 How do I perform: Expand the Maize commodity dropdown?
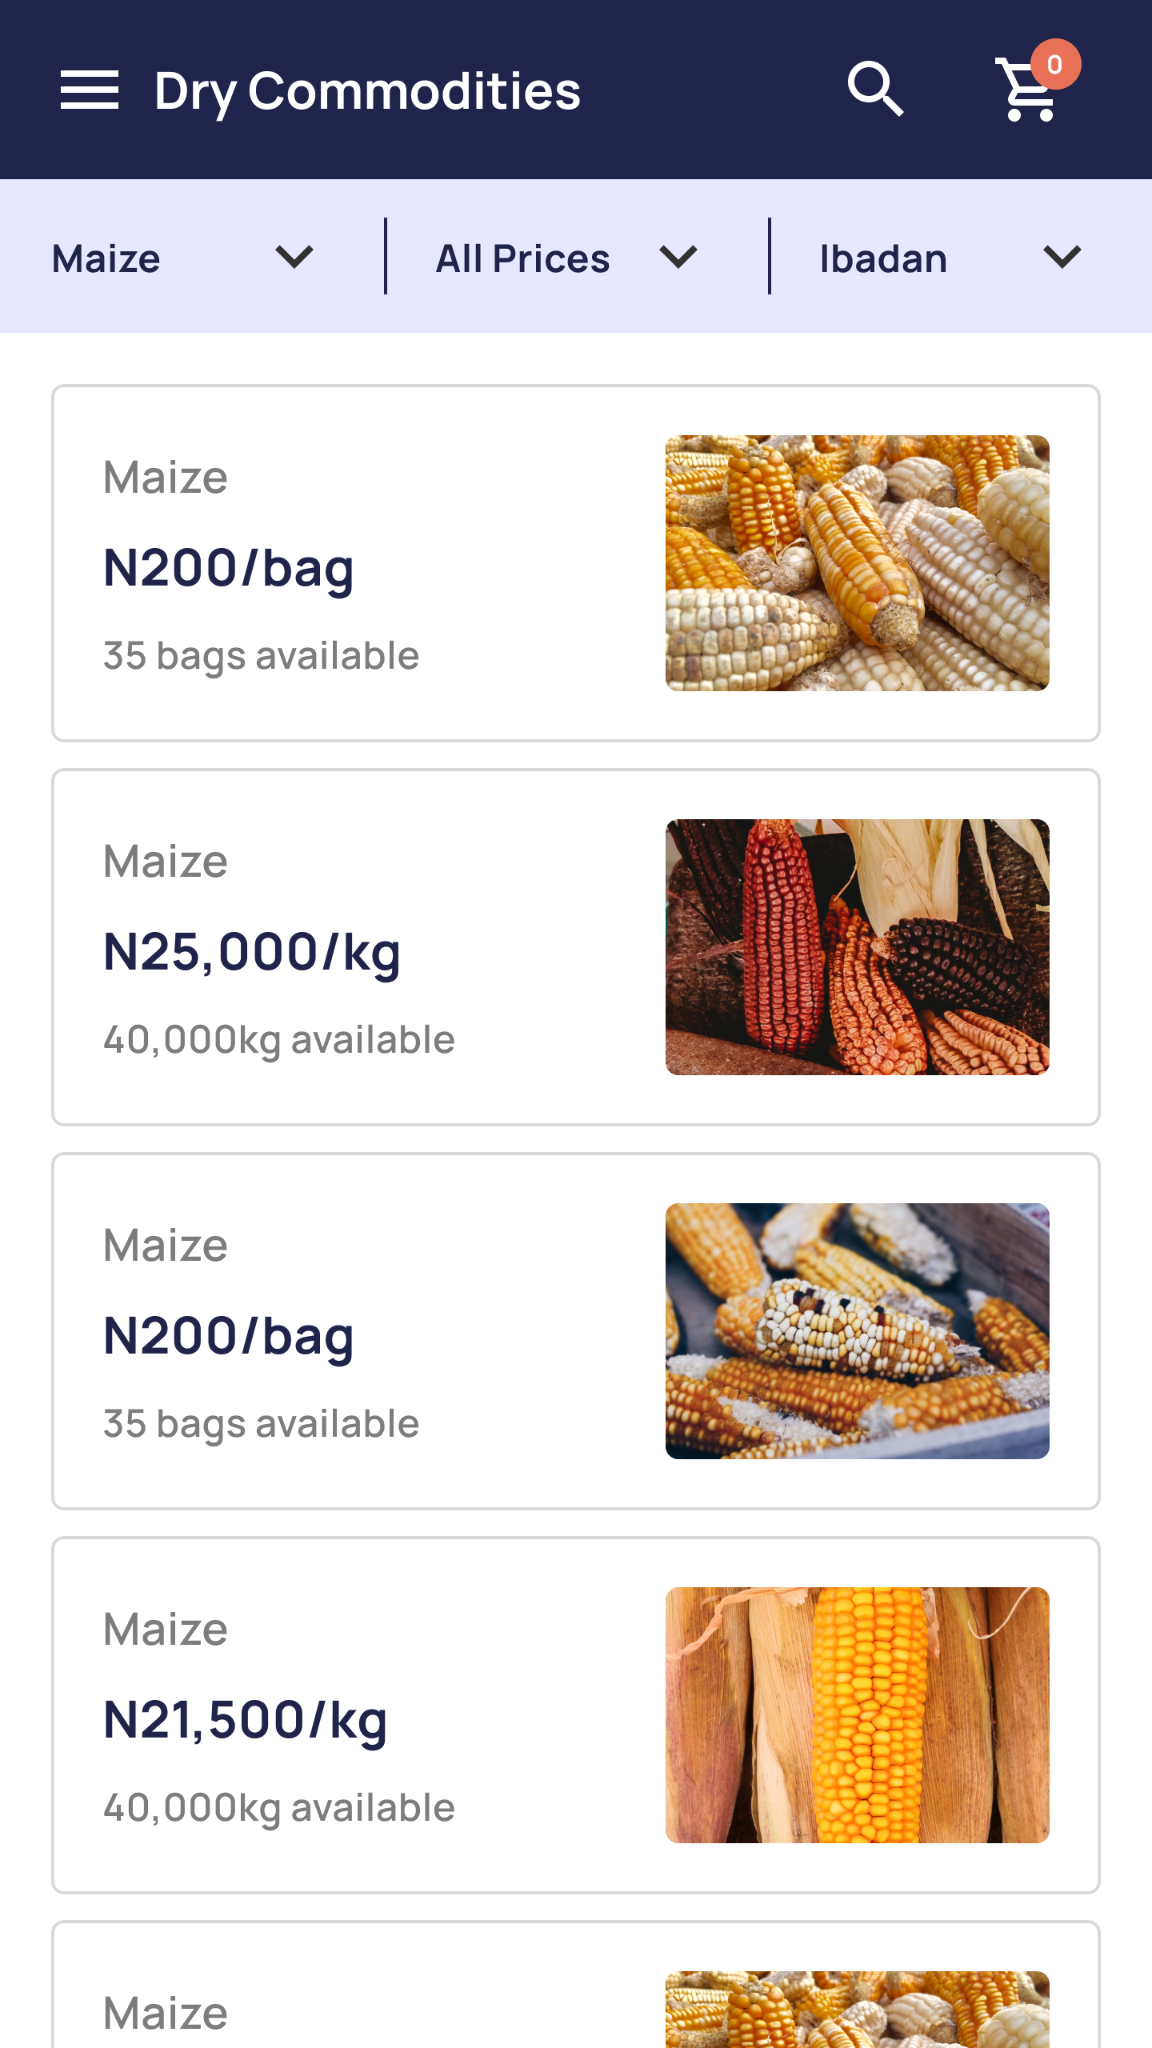tap(182, 258)
